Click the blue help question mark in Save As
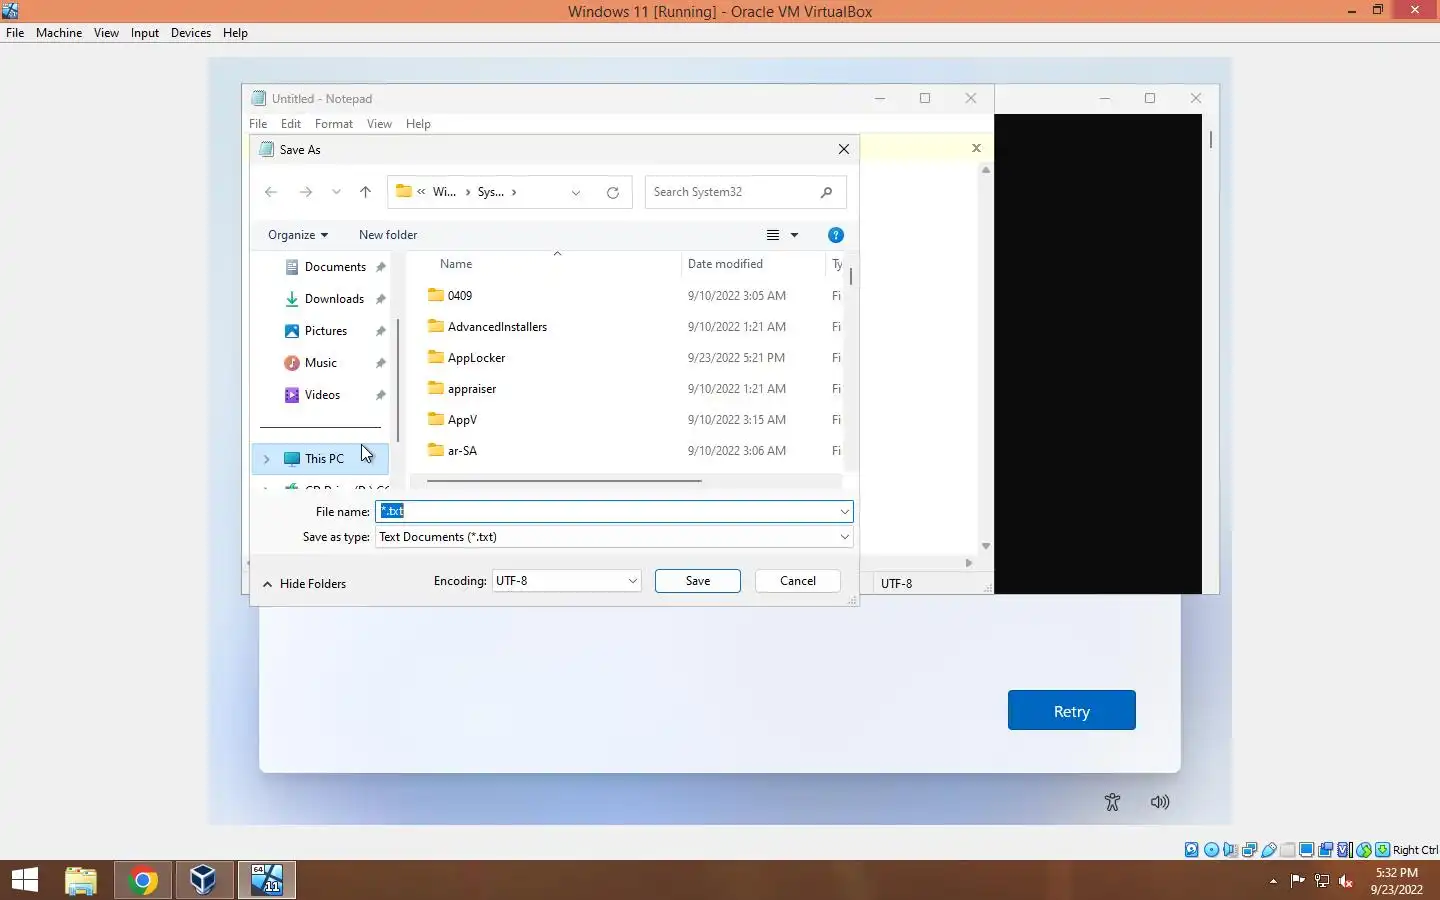This screenshot has height=900, width=1440. tap(836, 235)
